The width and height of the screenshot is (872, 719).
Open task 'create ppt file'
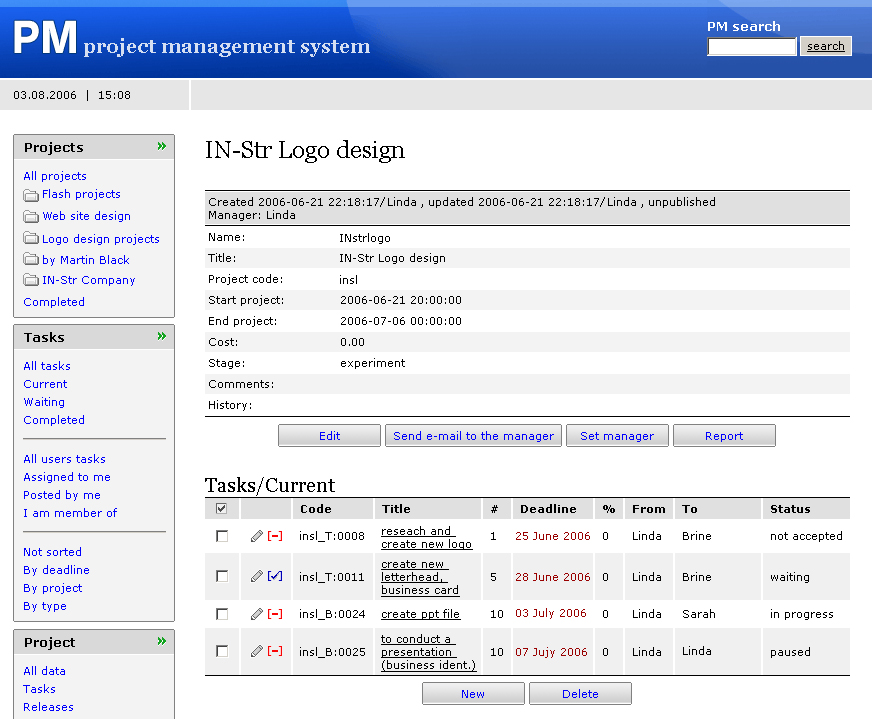point(420,614)
